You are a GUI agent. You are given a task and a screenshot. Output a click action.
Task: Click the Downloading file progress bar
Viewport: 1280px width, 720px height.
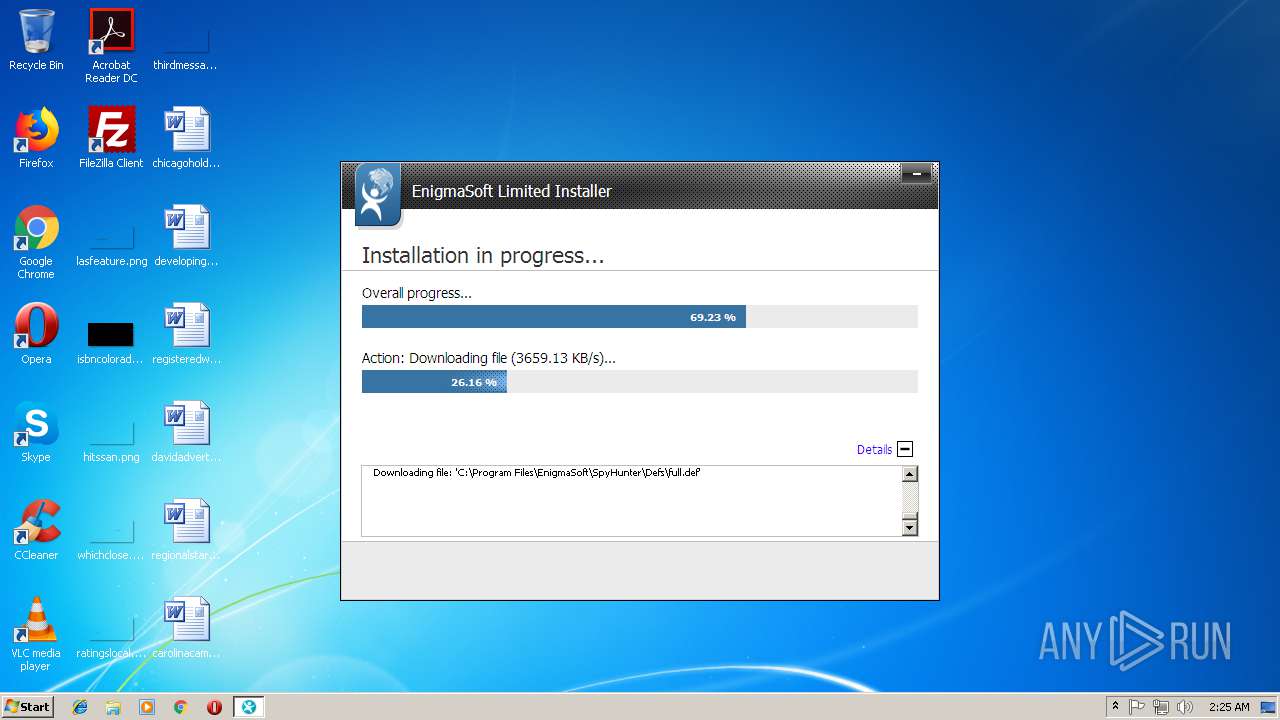pos(640,382)
